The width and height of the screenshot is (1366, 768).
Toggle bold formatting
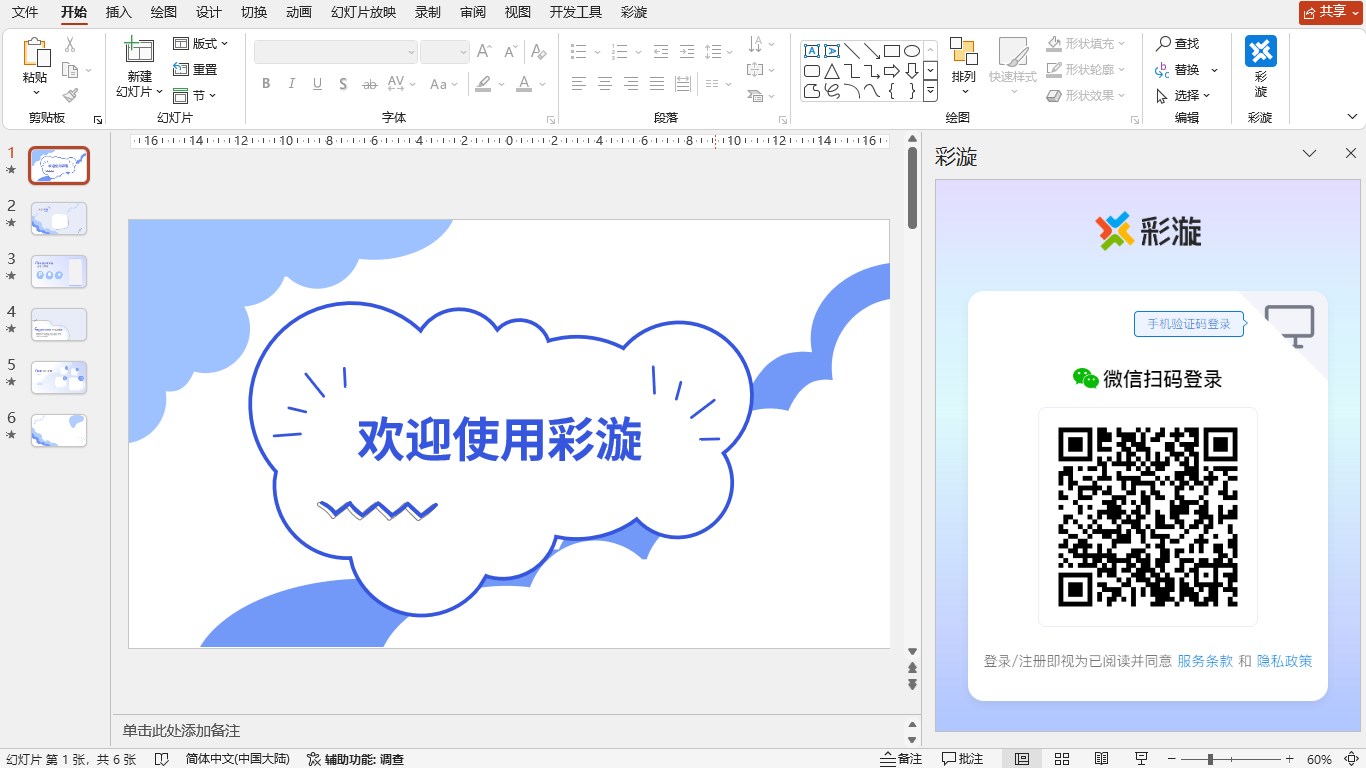coord(266,84)
